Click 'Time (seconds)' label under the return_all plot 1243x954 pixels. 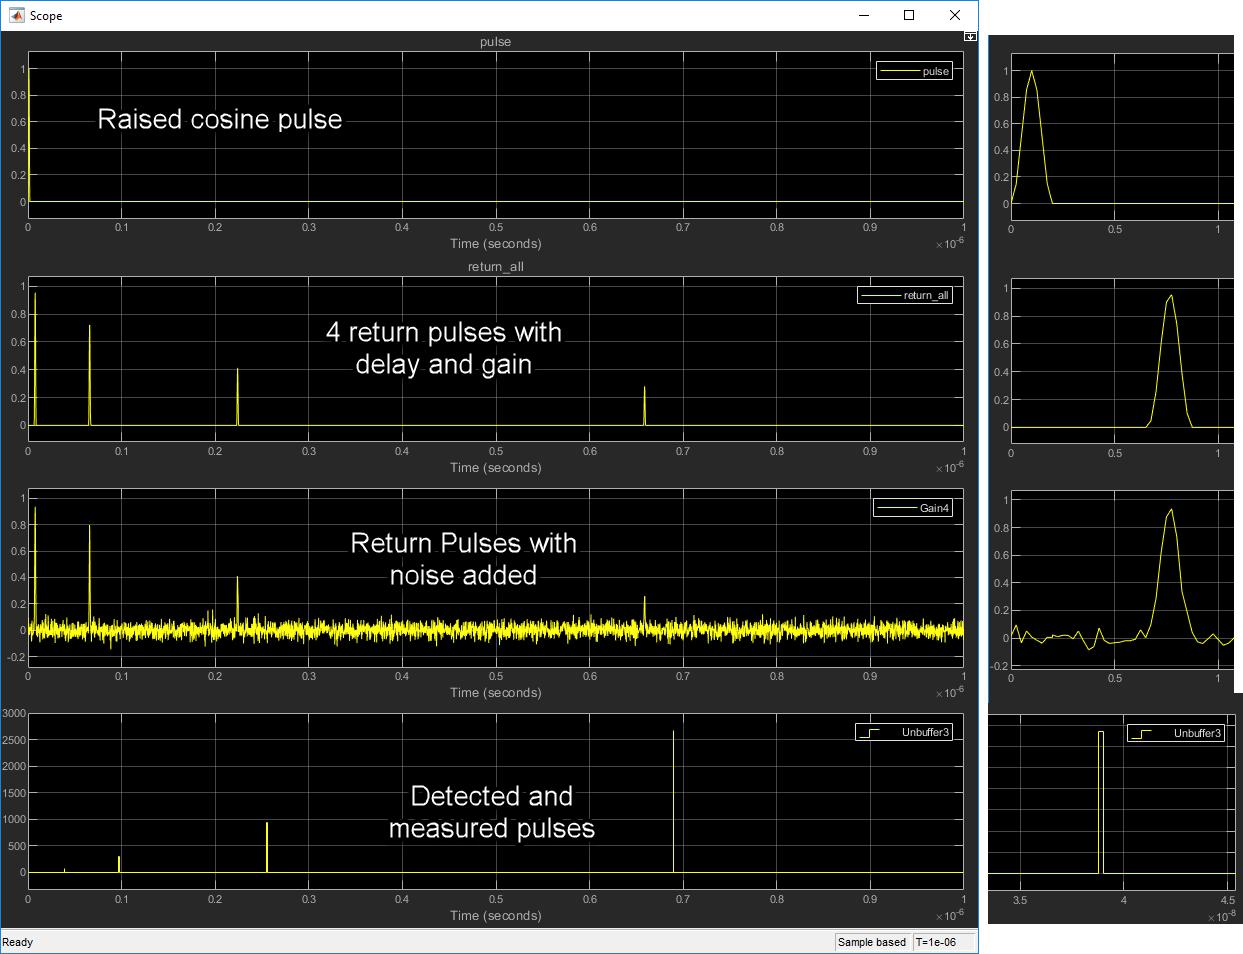pos(495,468)
